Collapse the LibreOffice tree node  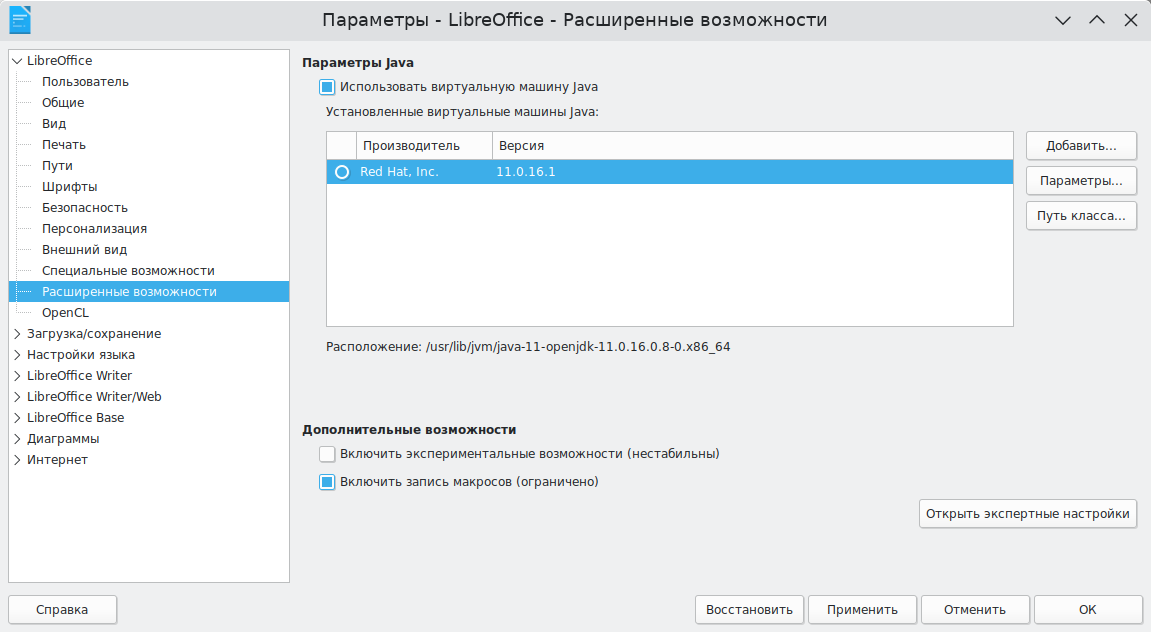[x=17, y=61]
